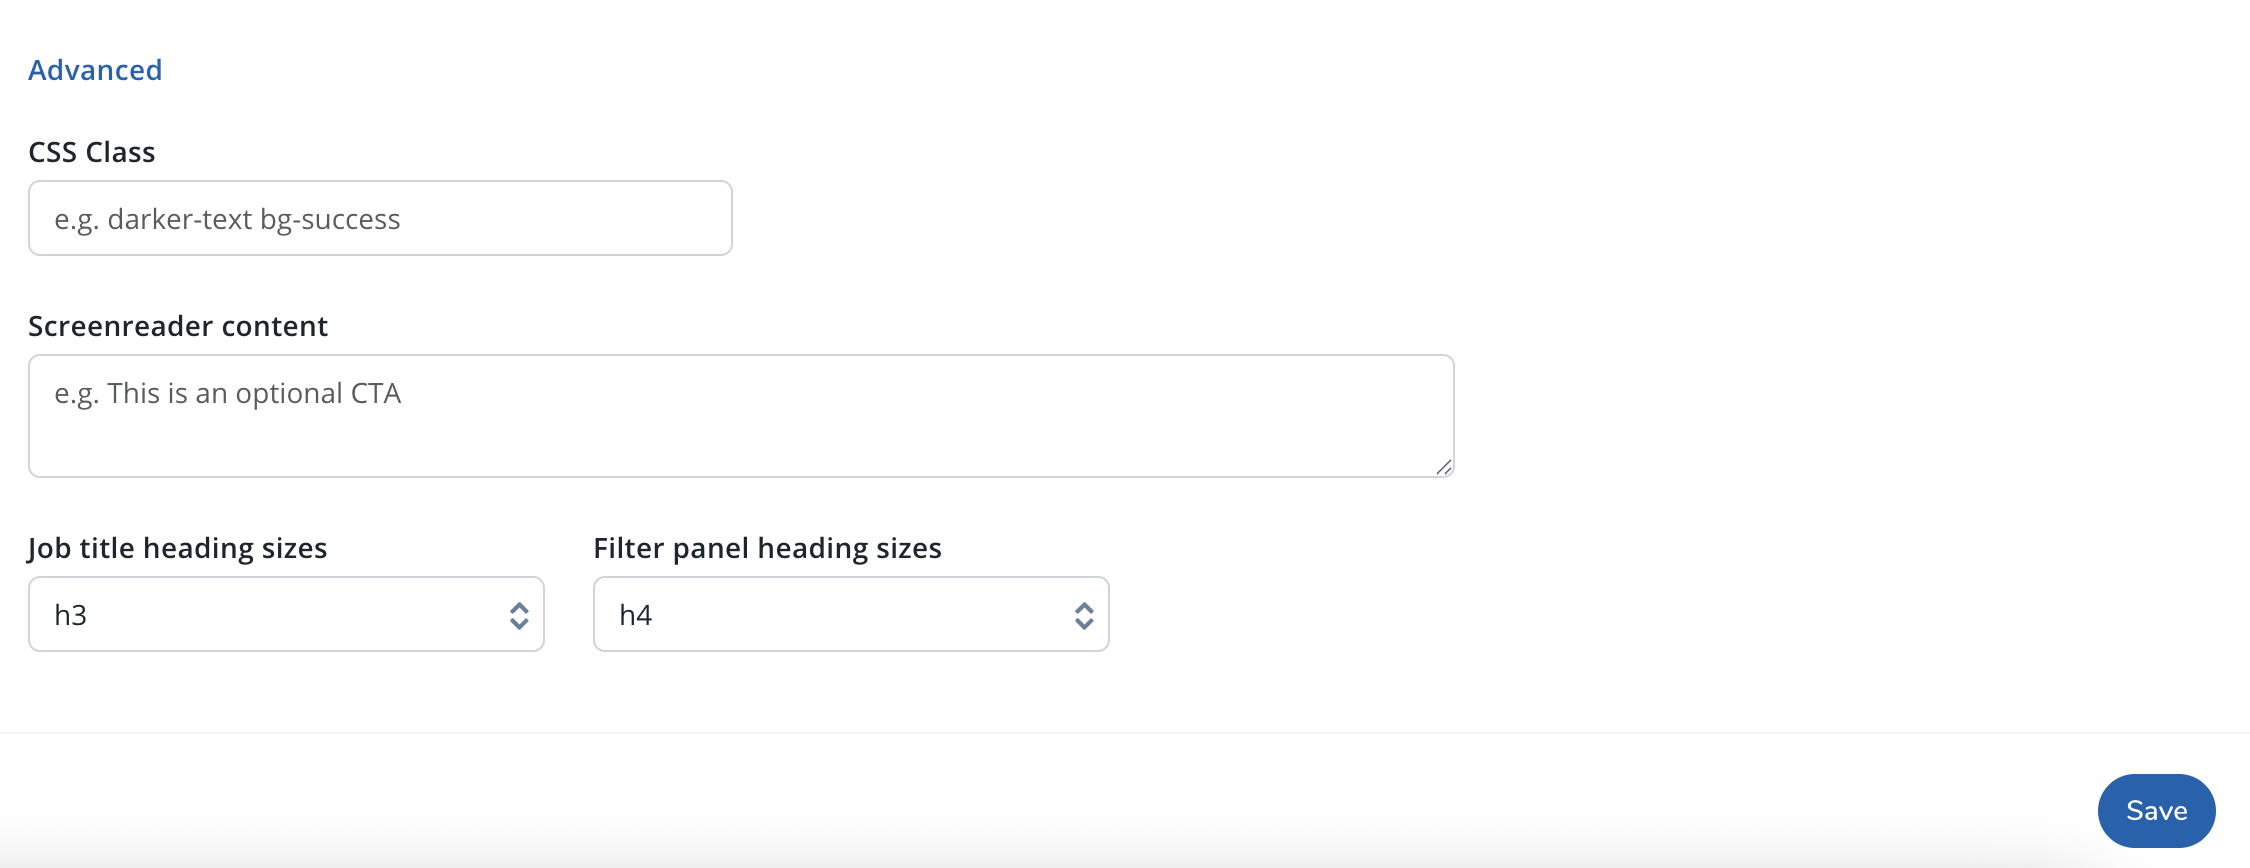2250x868 pixels.
Task: Click the optional CTA placeholder text area
Action: click(740, 415)
